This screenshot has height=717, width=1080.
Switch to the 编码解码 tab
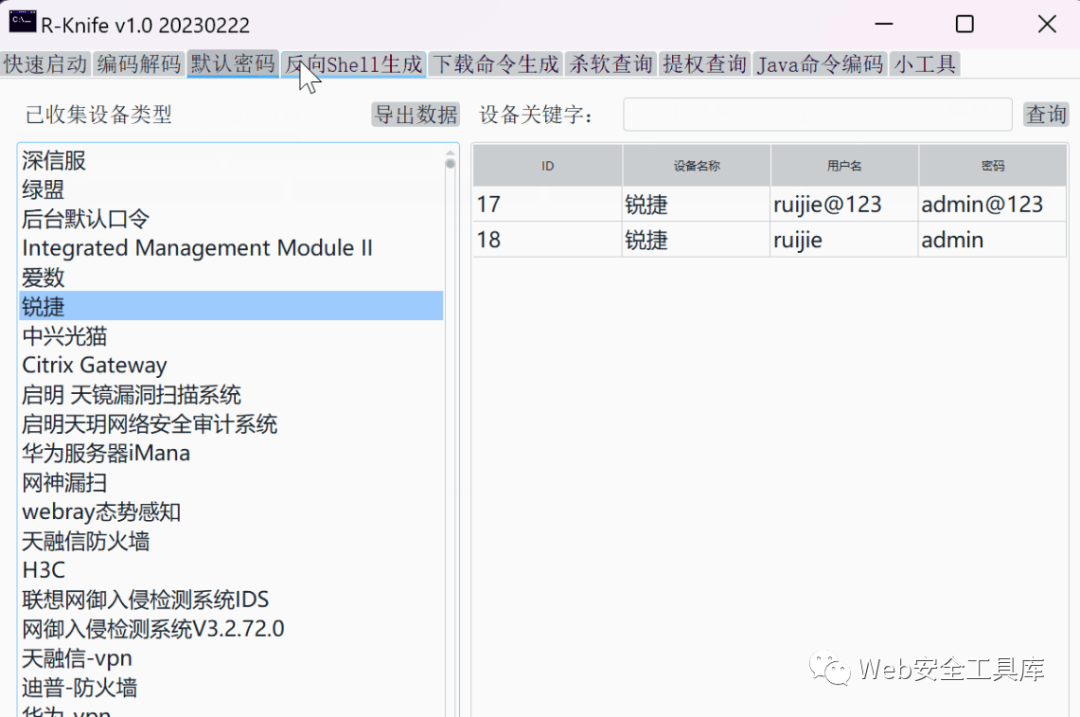pyautogui.click(x=139, y=64)
